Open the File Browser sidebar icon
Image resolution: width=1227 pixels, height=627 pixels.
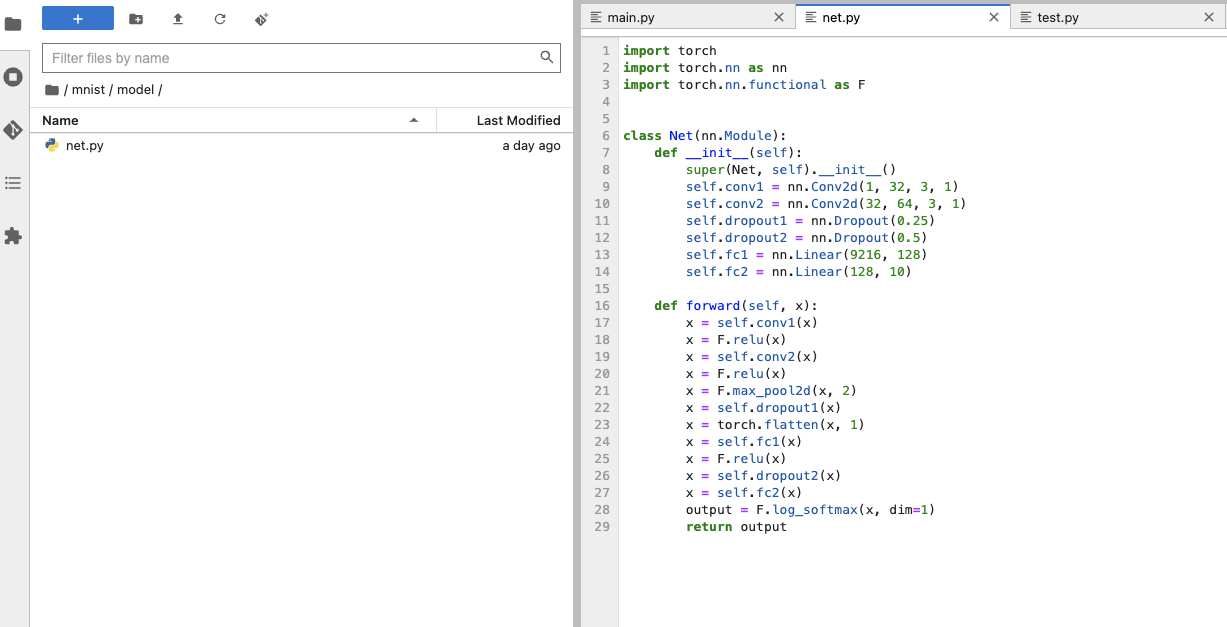13,24
